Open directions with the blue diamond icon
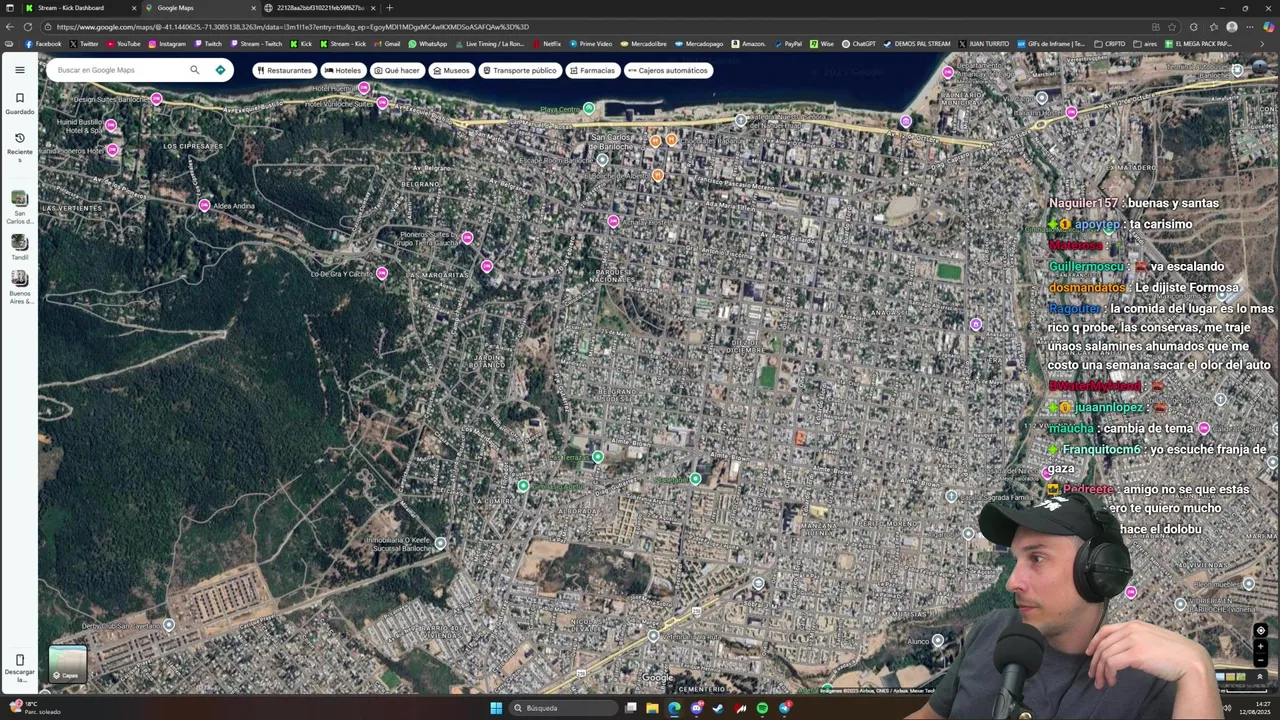 pyautogui.click(x=220, y=70)
